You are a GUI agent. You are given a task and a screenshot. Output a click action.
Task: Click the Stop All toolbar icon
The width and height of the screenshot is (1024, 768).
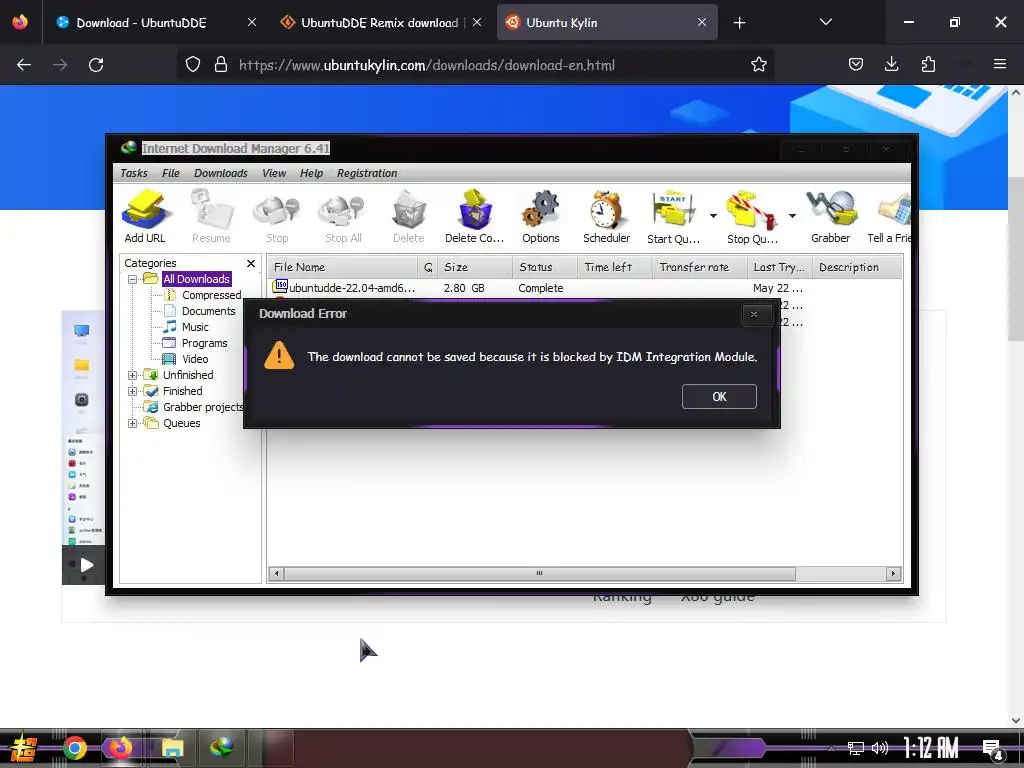(x=343, y=217)
